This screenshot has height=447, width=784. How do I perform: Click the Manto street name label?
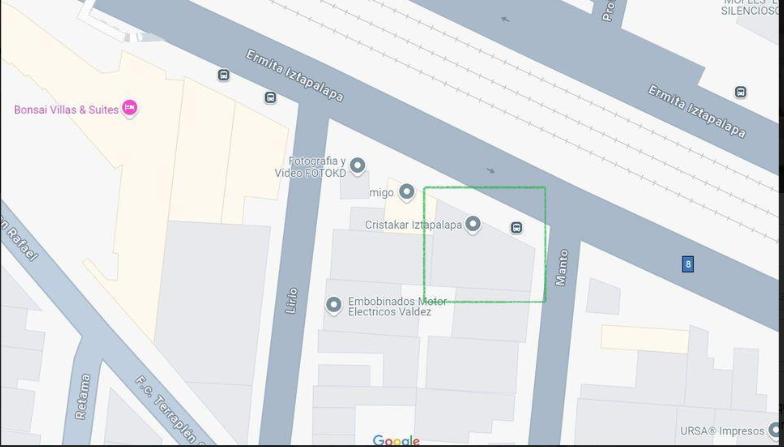pyautogui.click(x=562, y=268)
